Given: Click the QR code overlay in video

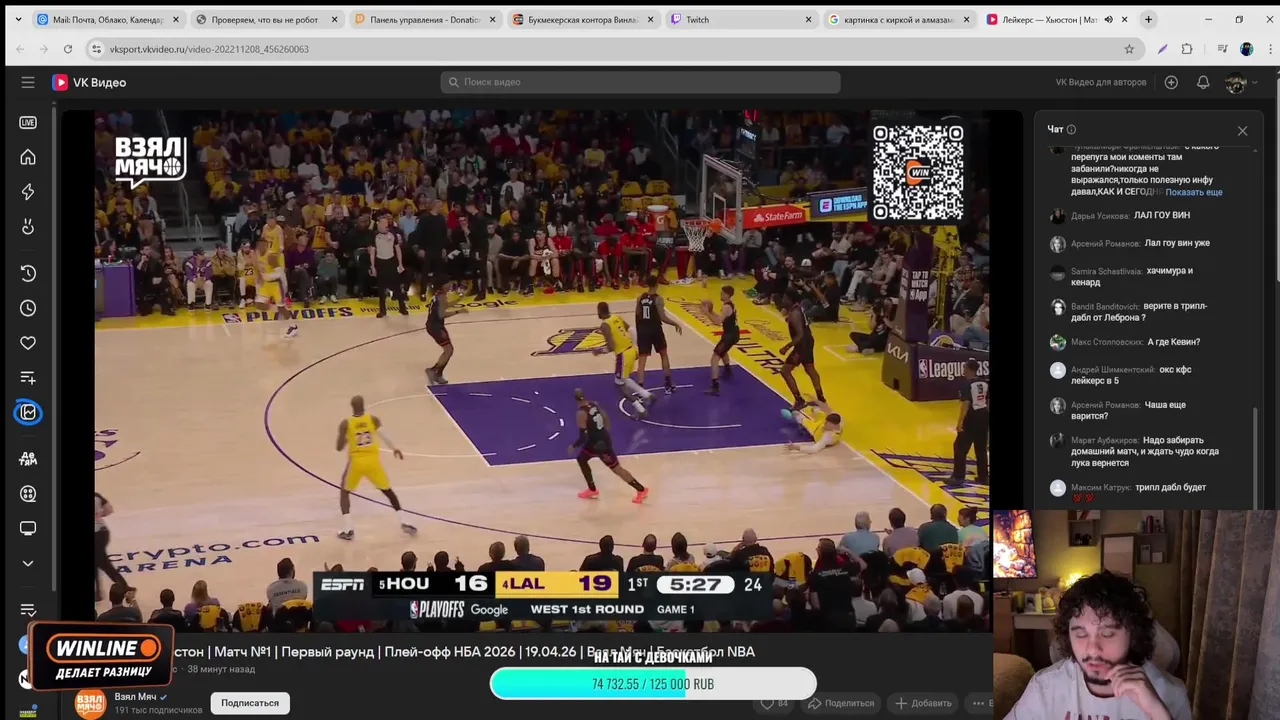Looking at the screenshot, I should click(918, 172).
